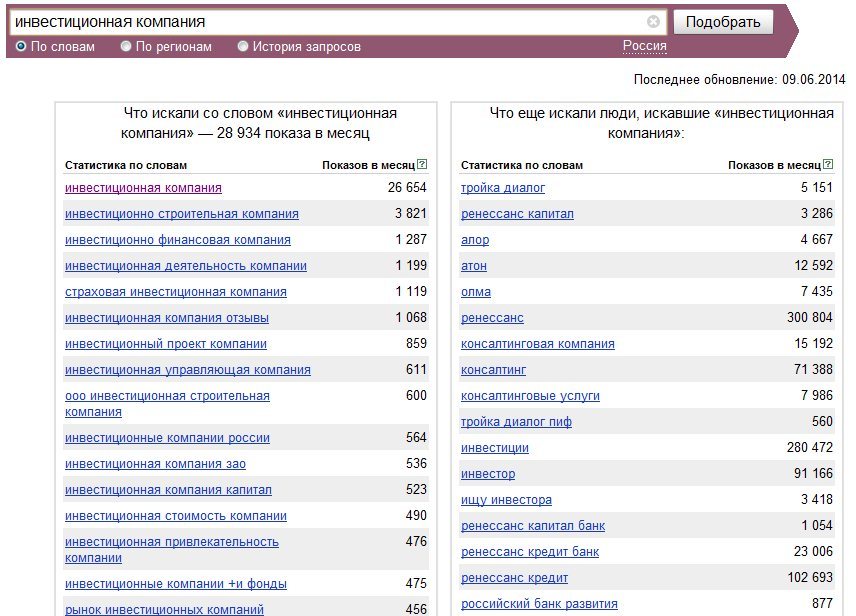Open 'инвестиционная компания отзывы' link

tap(167, 318)
